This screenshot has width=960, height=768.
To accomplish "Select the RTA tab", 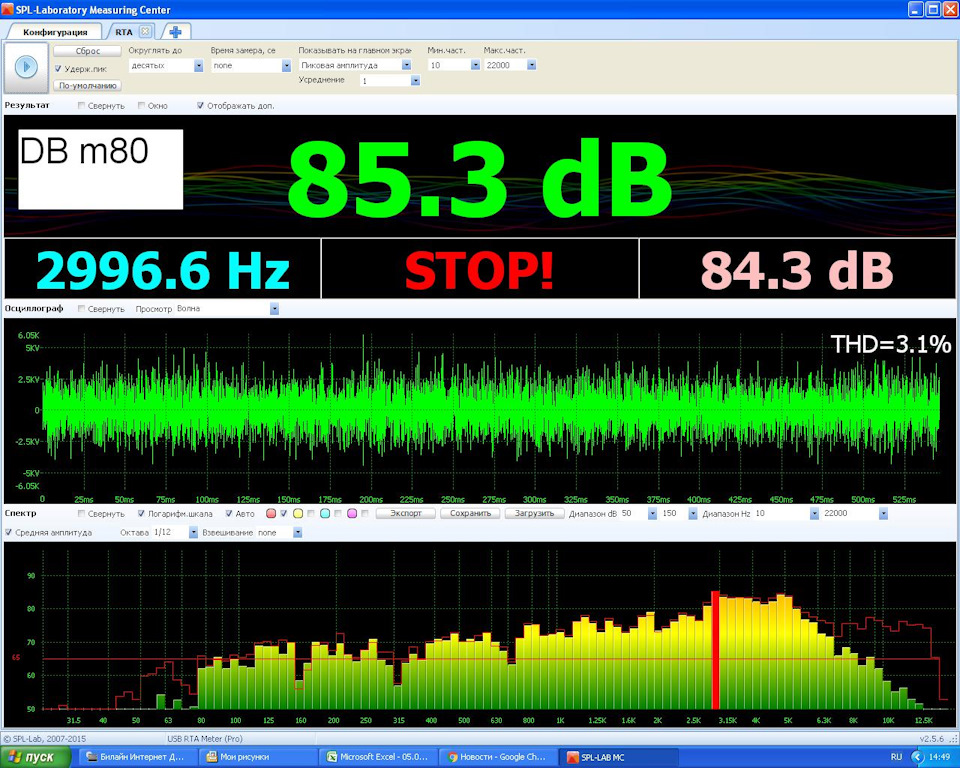I will (x=124, y=32).
